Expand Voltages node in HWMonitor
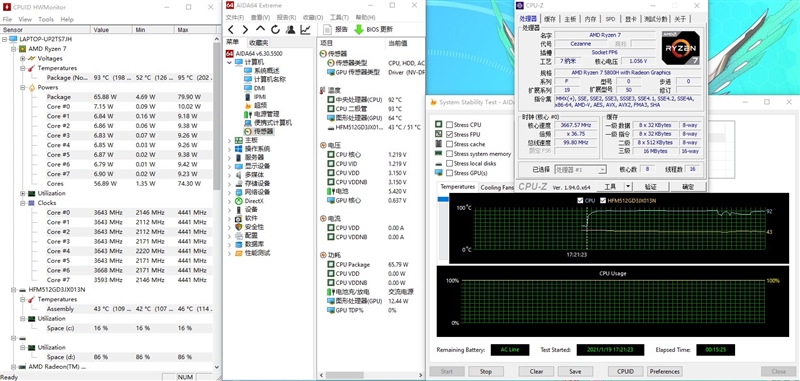The height and width of the screenshot is (381, 800). pyautogui.click(x=22, y=59)
